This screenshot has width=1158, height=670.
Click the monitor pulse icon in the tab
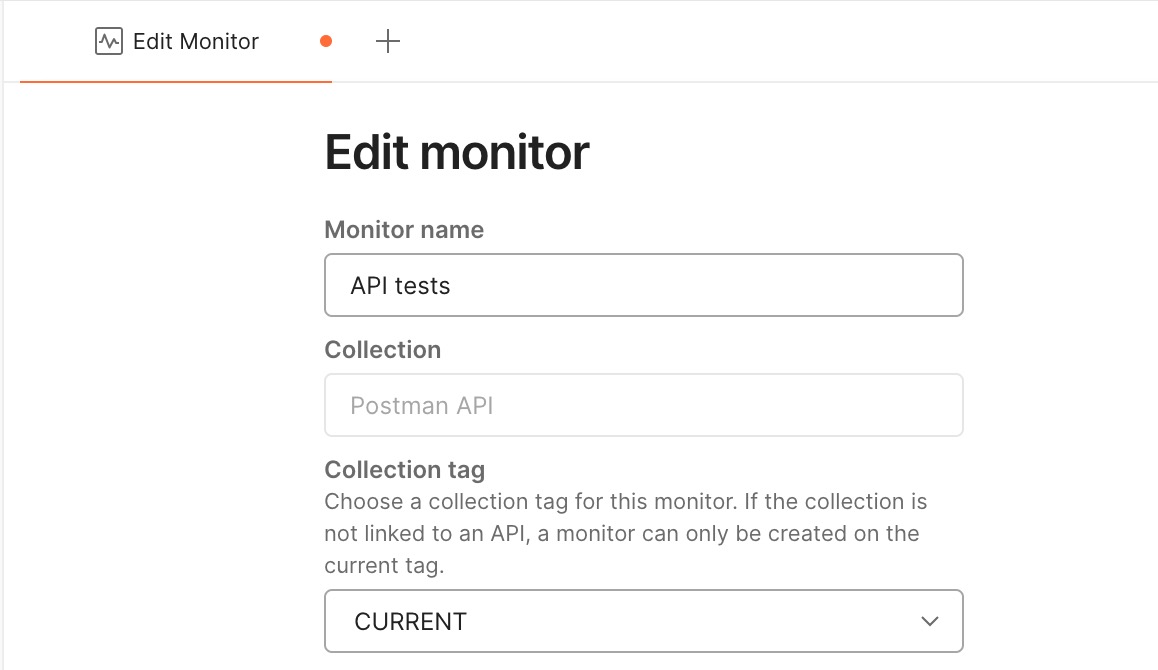108,41
